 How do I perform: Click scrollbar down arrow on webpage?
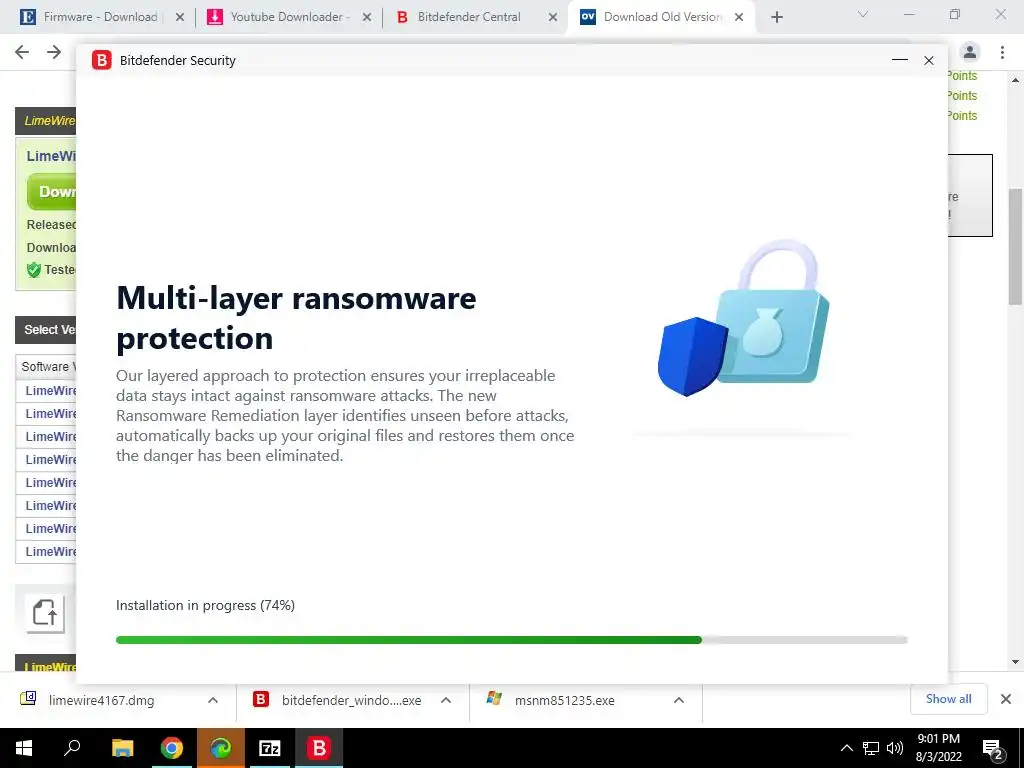point(1016,662)
